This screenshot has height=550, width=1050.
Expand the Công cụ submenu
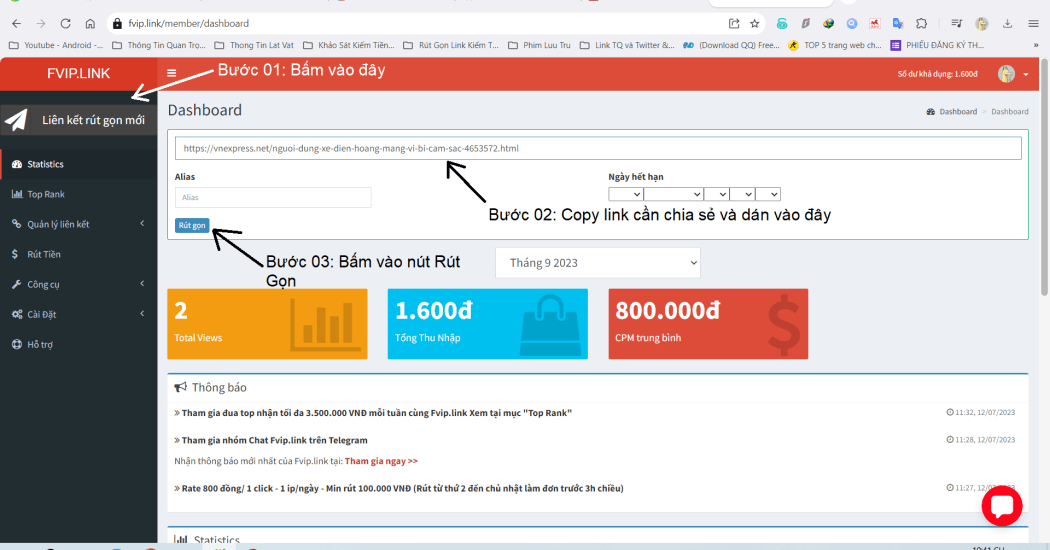(78, 285)
